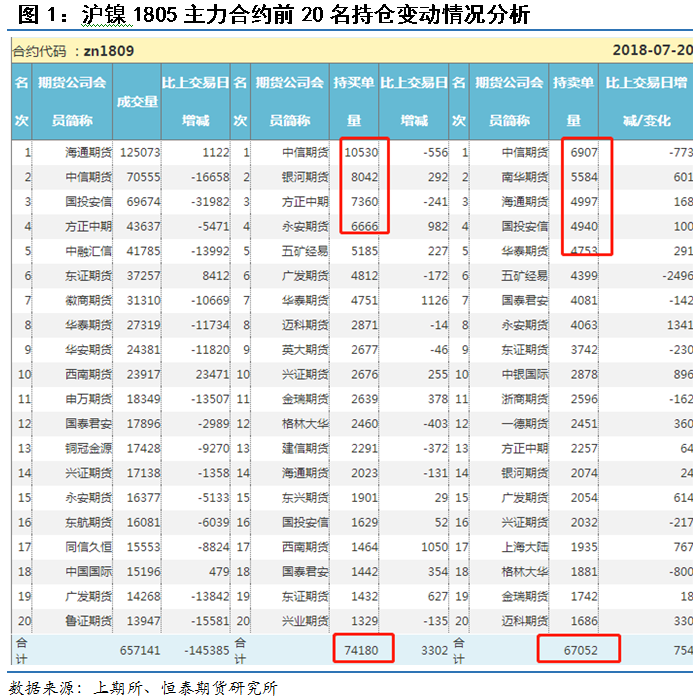Select short position value 4081

[x=584, y=300]
